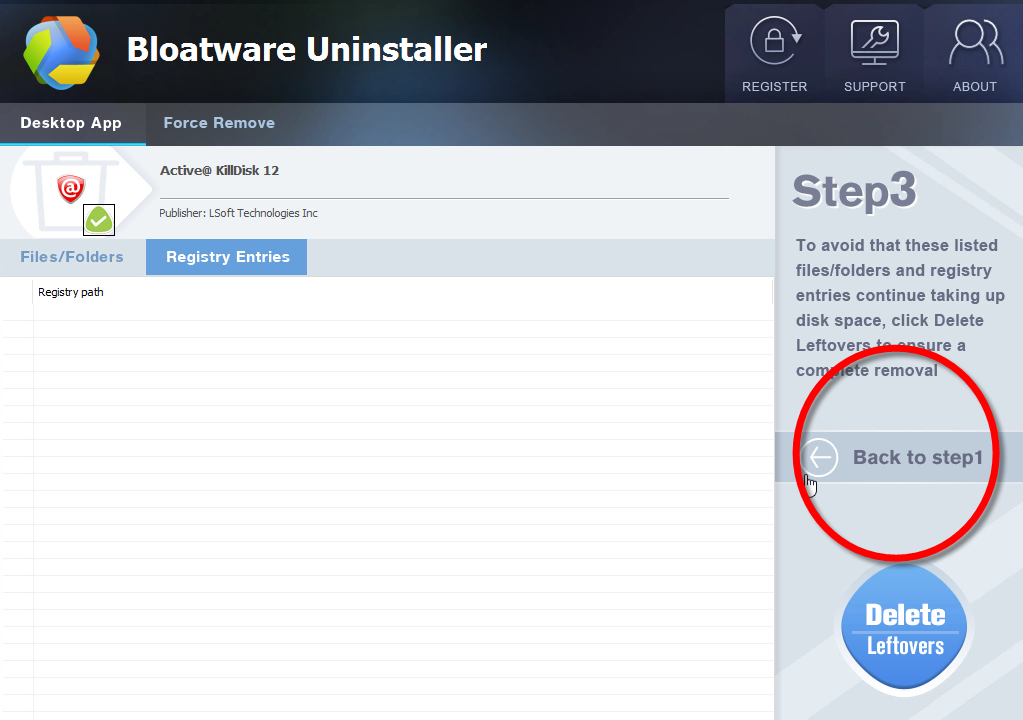Click the Active@ KillDisk red app icon
Viewport: 1023px width, 720px height.
coord(71,188)
